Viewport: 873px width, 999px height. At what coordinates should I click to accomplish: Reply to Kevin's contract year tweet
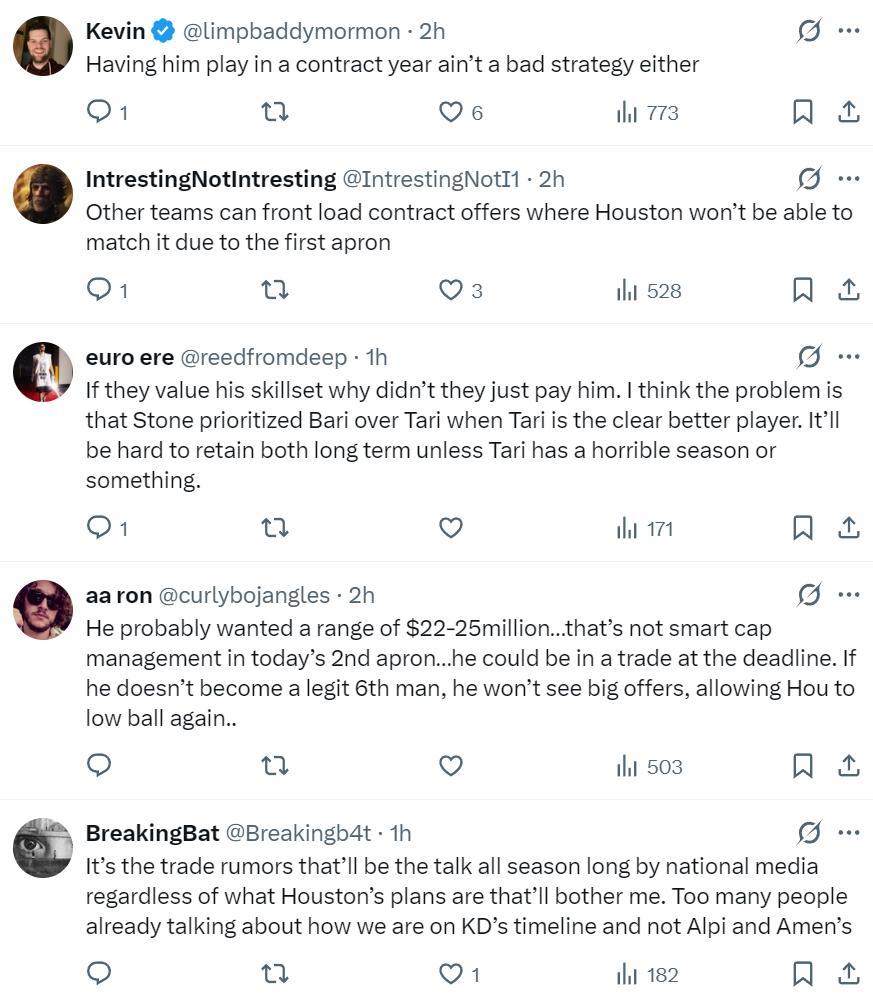pos(99,112)
